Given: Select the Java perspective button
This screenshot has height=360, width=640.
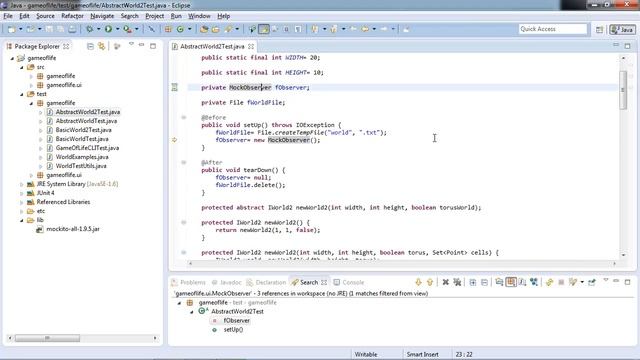Looking at the screenshot, I should (x=622, y=29).
